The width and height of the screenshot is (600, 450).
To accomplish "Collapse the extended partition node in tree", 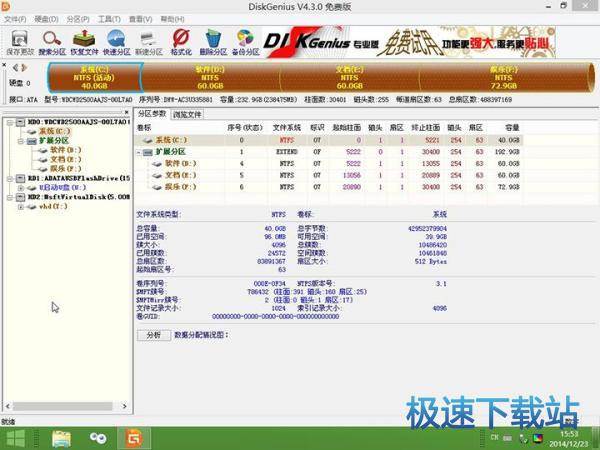I will (21, 141).
